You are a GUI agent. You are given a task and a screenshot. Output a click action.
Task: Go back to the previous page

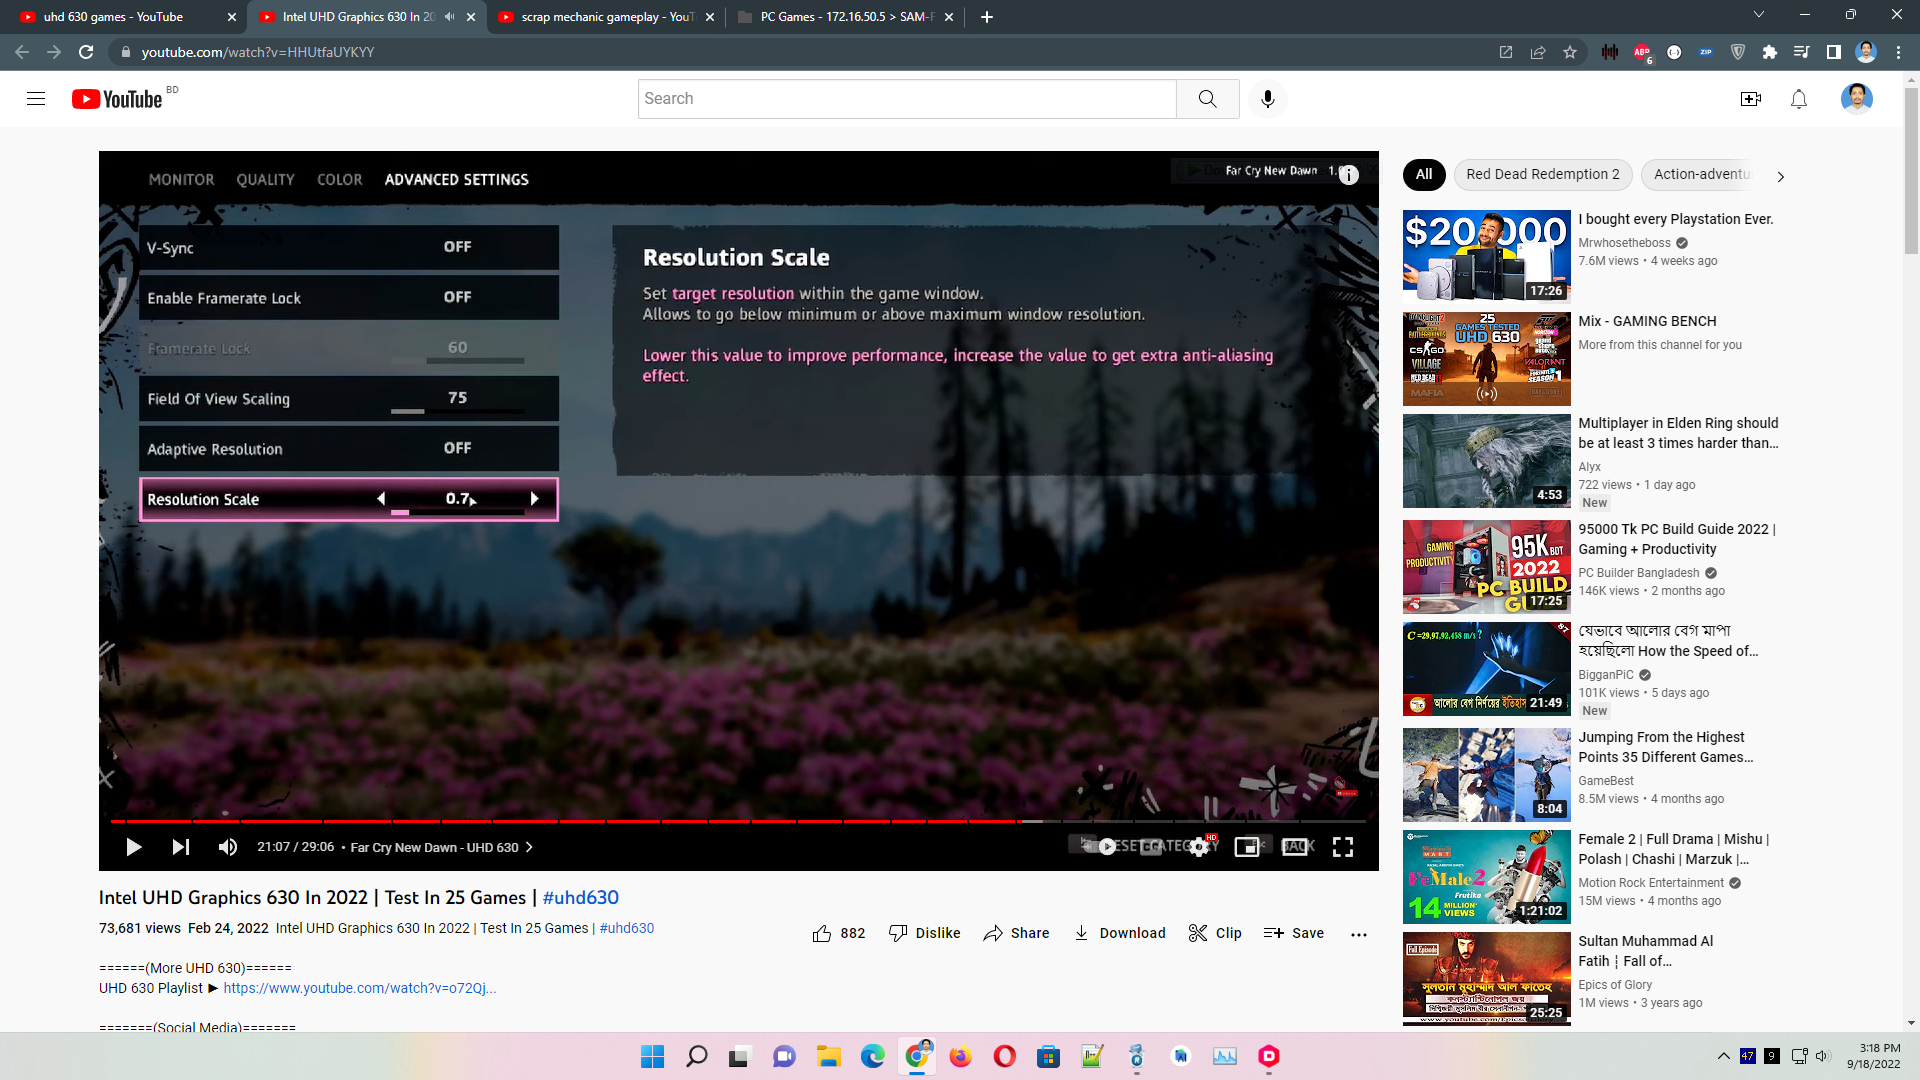pyautogui.click(x=22, y=52)
